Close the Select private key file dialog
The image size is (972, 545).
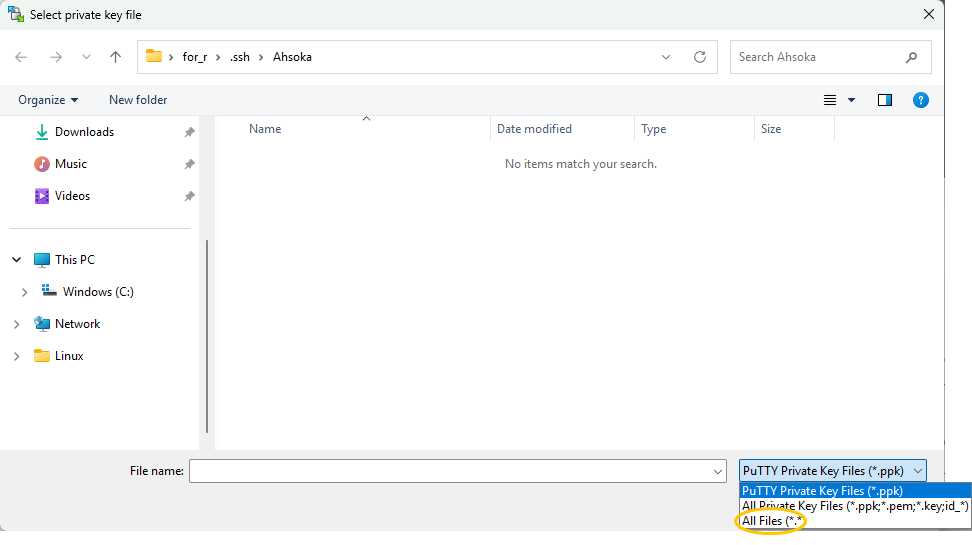929,14
